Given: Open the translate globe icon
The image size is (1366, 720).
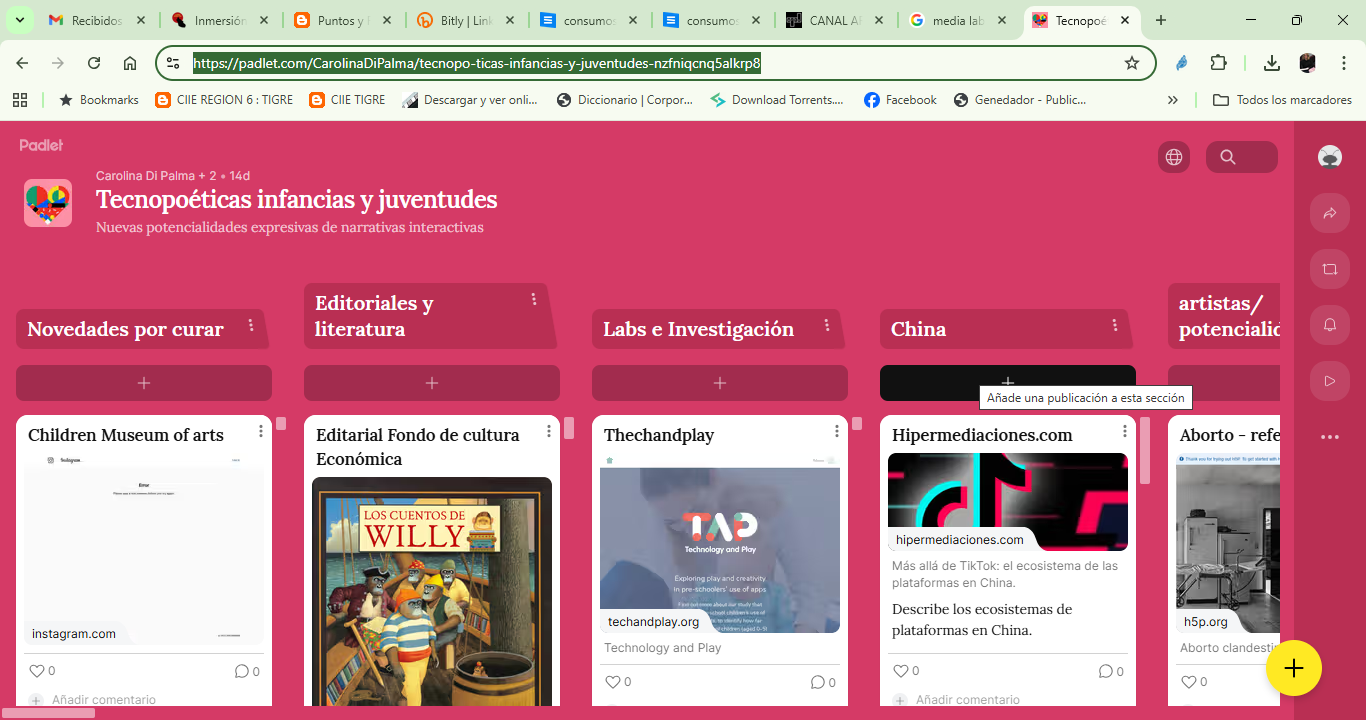Looking at the screenshot, I should [1173, 156].
